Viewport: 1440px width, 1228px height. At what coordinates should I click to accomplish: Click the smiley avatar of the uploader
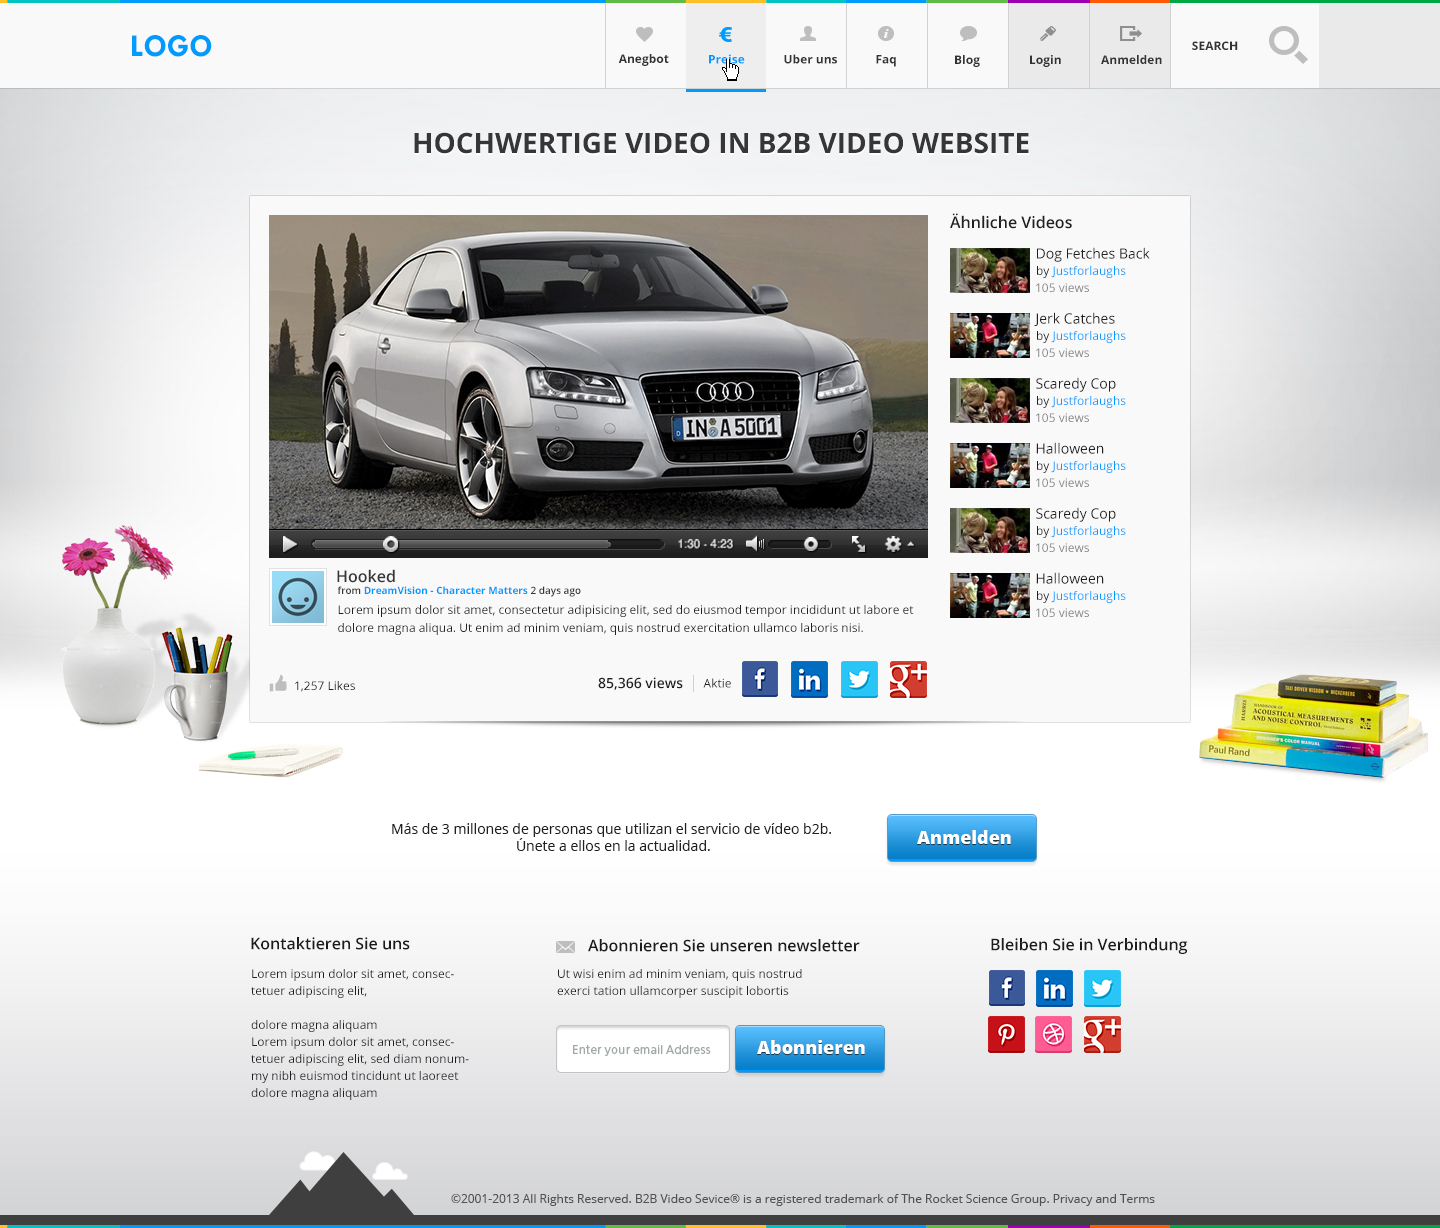coord(298,597)
